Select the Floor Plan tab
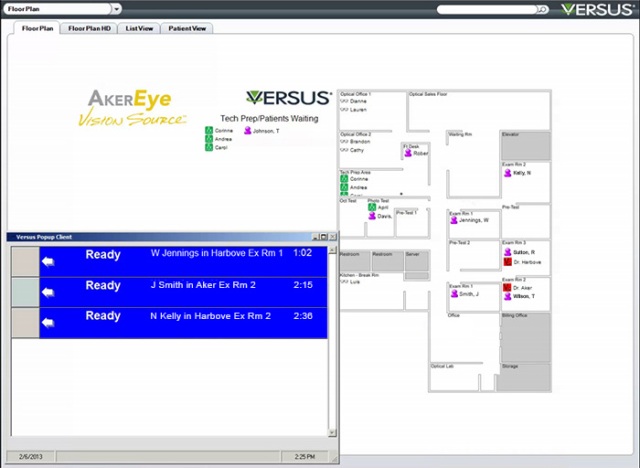The image size is (640, 468). click(x=37, y=28)
